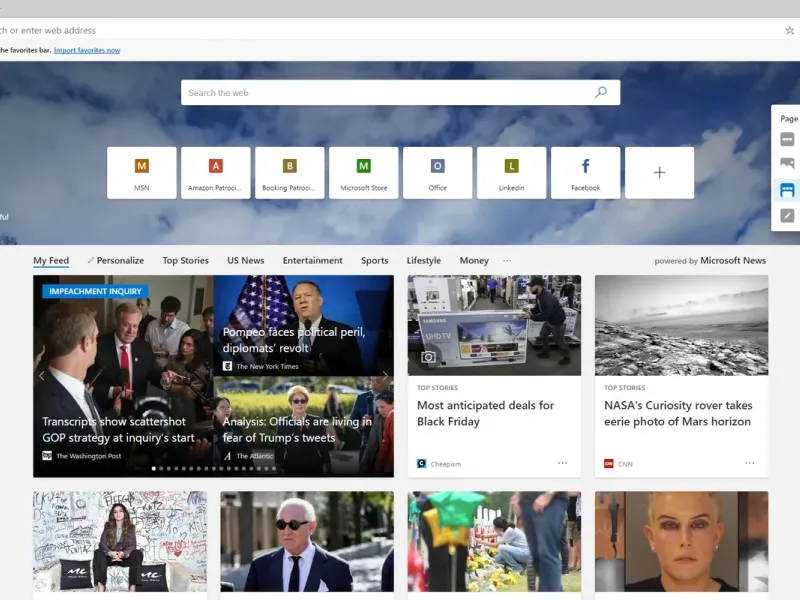Screen dimensions: 800x600
Task: Open Pompeo faces political peril story
Action: [x=294, y=340]
